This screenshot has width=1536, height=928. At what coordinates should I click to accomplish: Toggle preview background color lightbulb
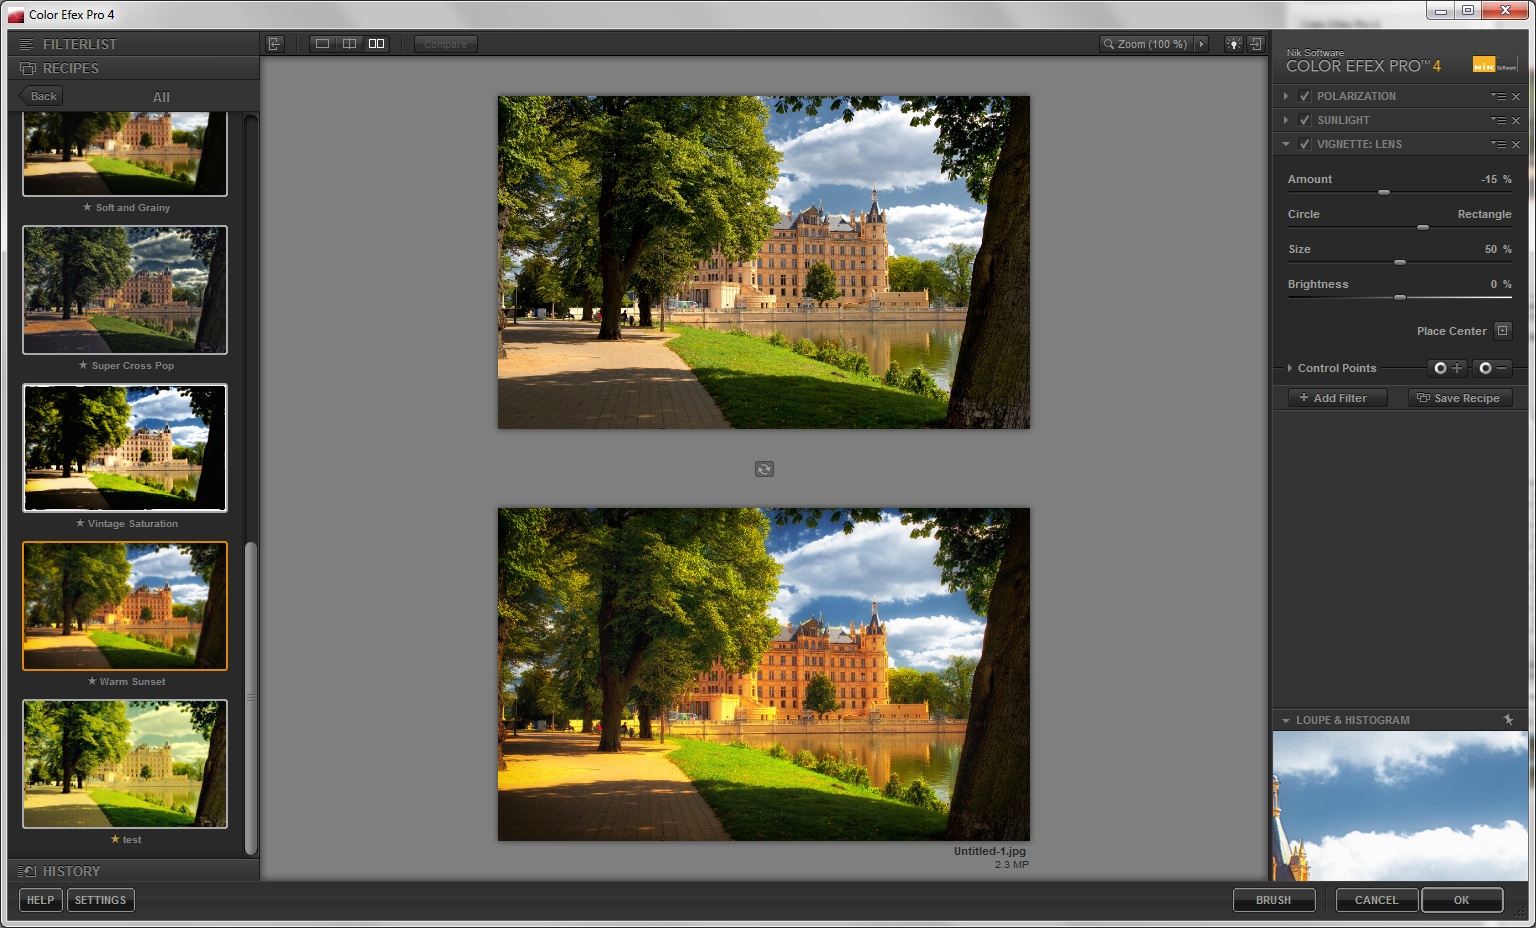(x=1233, y=44)
